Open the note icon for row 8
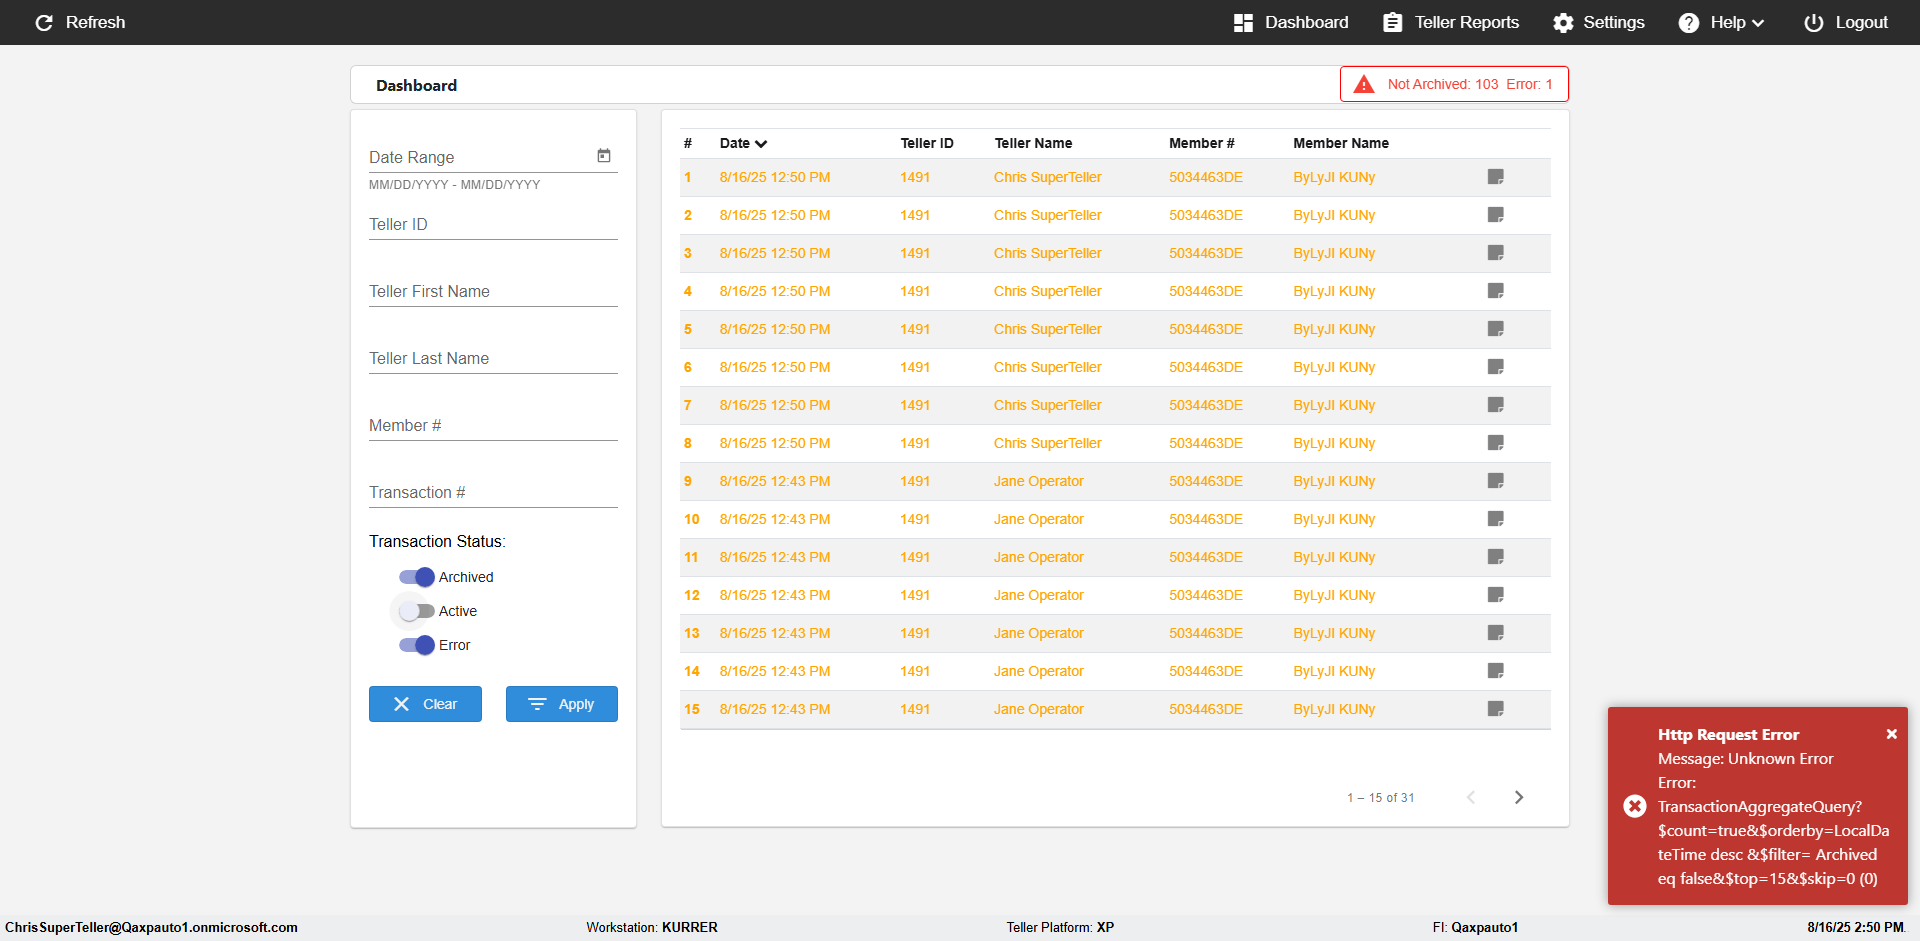1920x941 pixels. [x=1496, y=443]
